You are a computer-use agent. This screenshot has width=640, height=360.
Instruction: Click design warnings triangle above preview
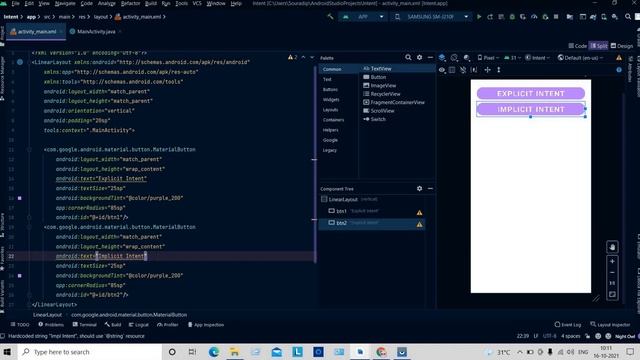click(x=619, y=58)
